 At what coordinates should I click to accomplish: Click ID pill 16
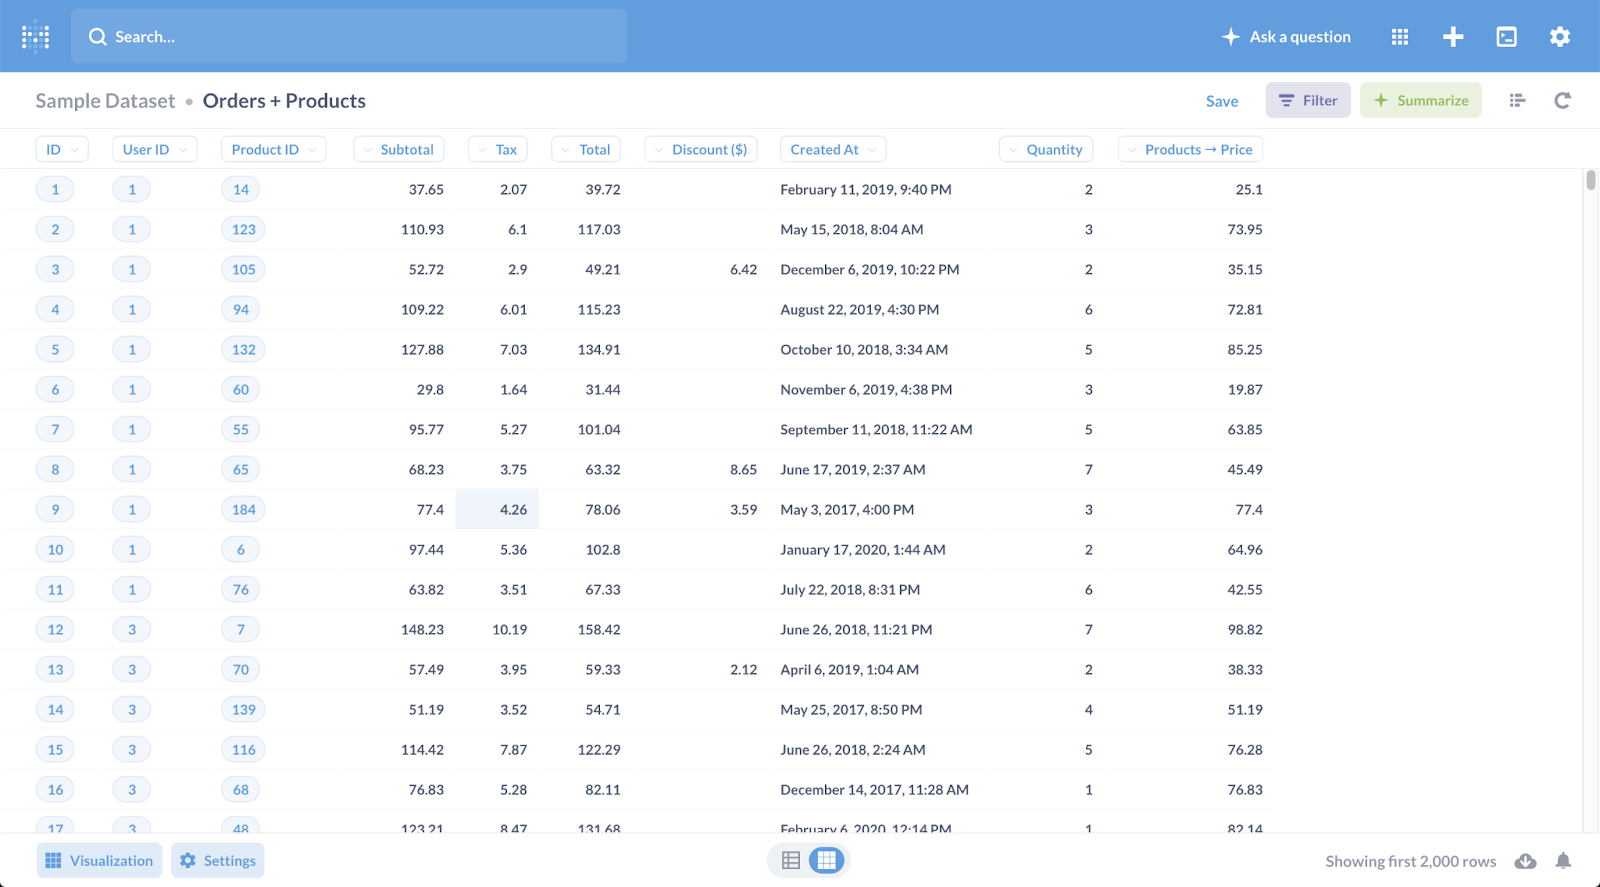55,789
